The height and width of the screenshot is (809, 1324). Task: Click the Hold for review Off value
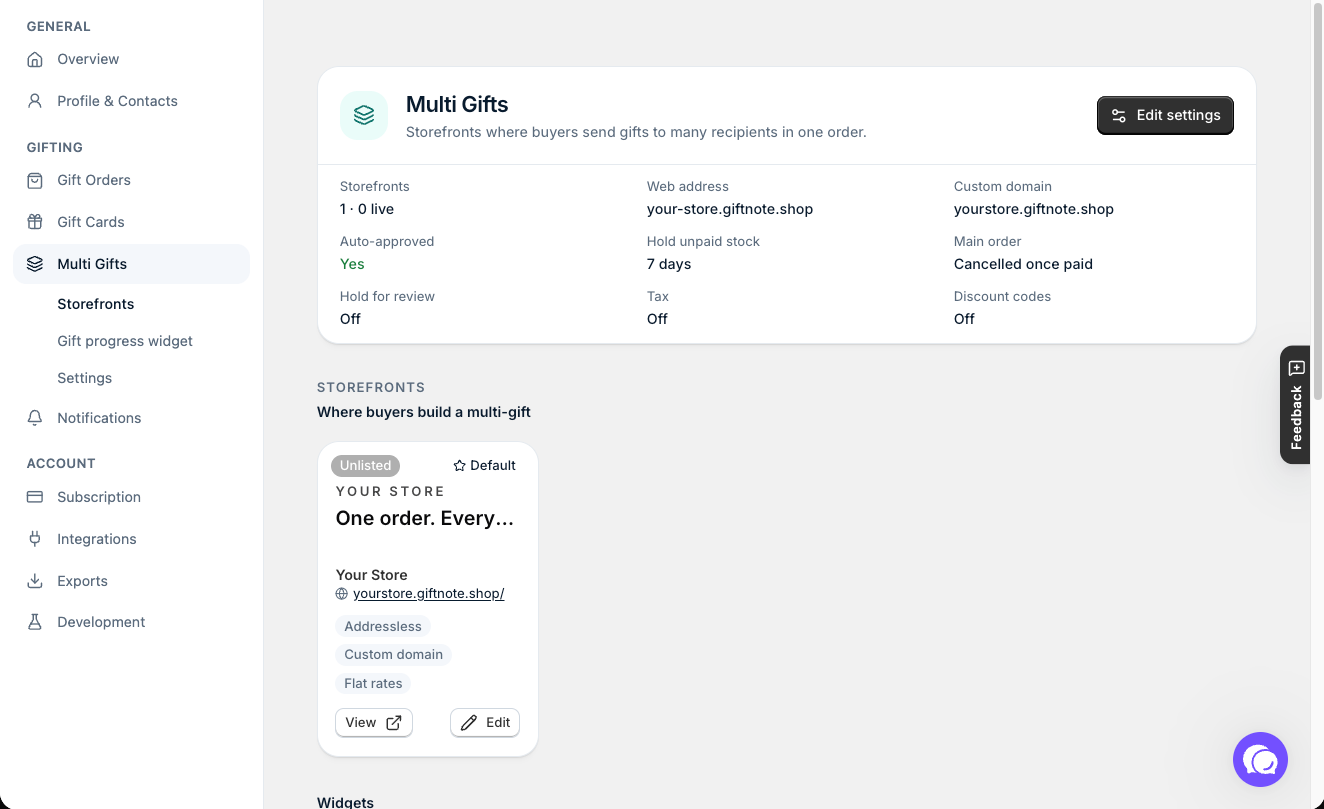point(350,319)
